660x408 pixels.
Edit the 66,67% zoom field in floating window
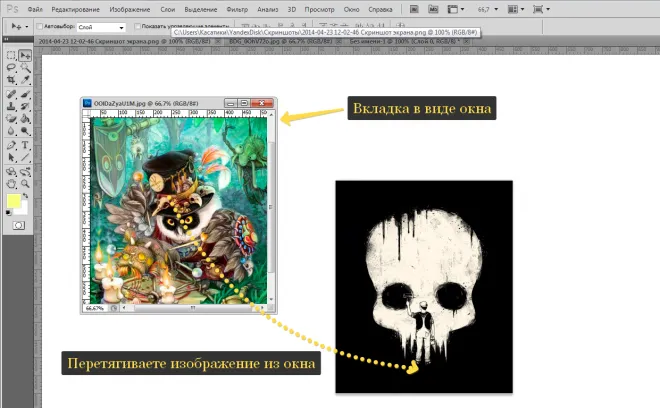pyautogui.click(x=95, y=308)
